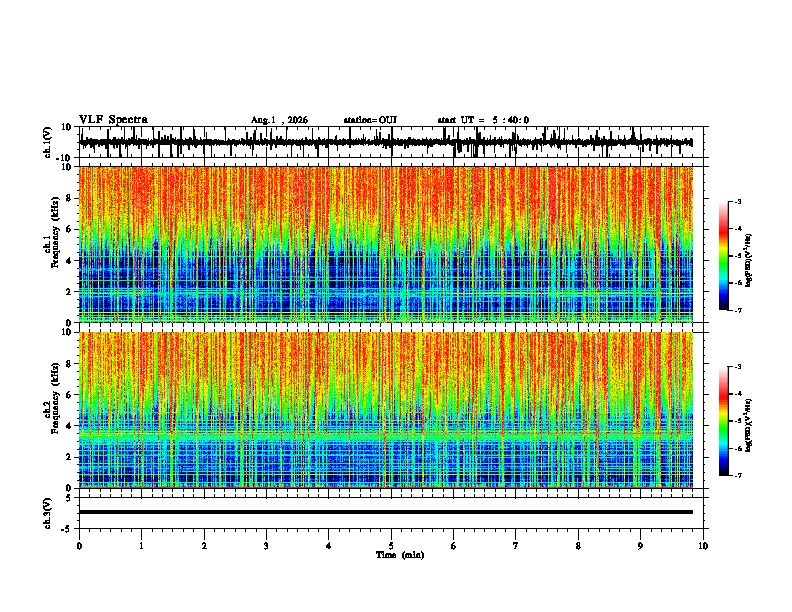
Task: Click the log(PSD) label beside ch.1 colorbar
Action: pyautogui.click(x=748, y=261)
